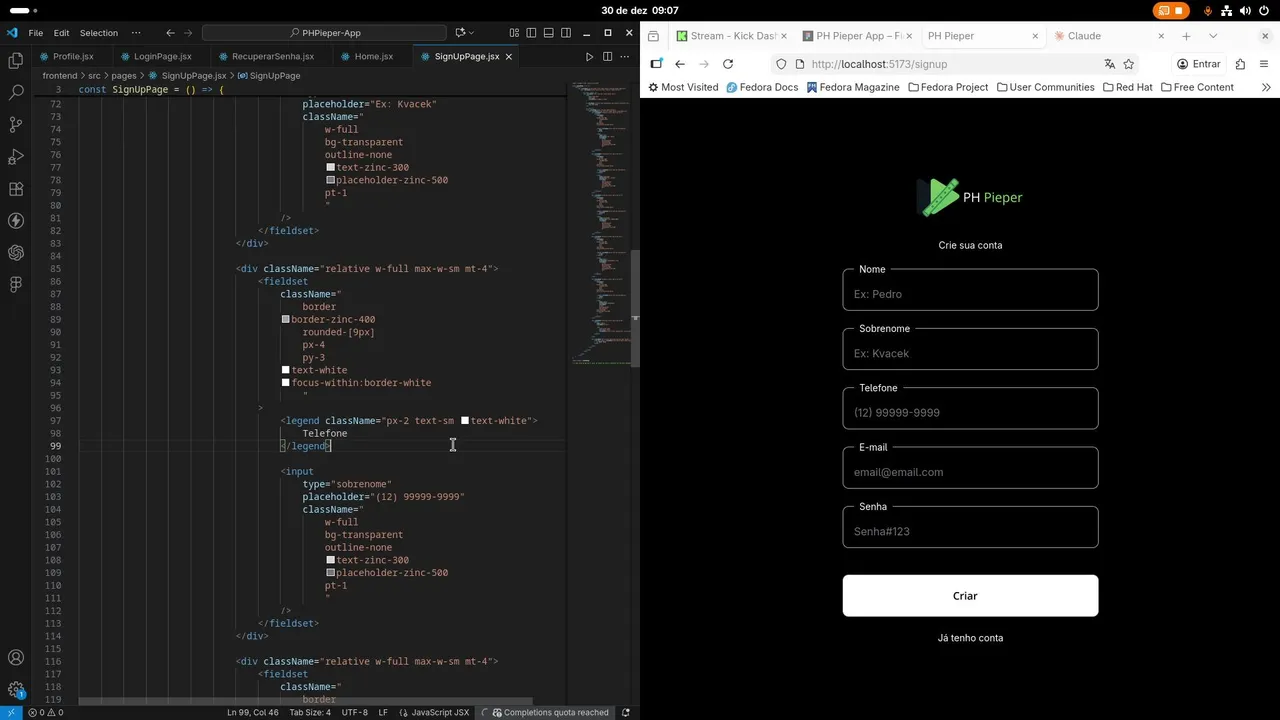1280x720 pixels.
Task: Click the Criar button
Action: (x=970, y=596)
